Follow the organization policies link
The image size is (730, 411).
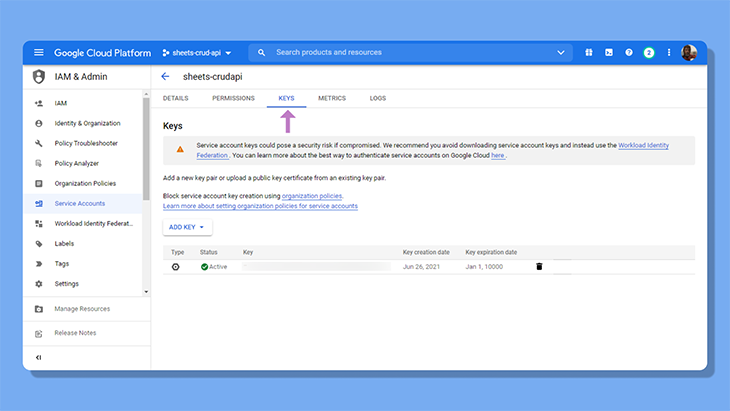tap(312, 196)
